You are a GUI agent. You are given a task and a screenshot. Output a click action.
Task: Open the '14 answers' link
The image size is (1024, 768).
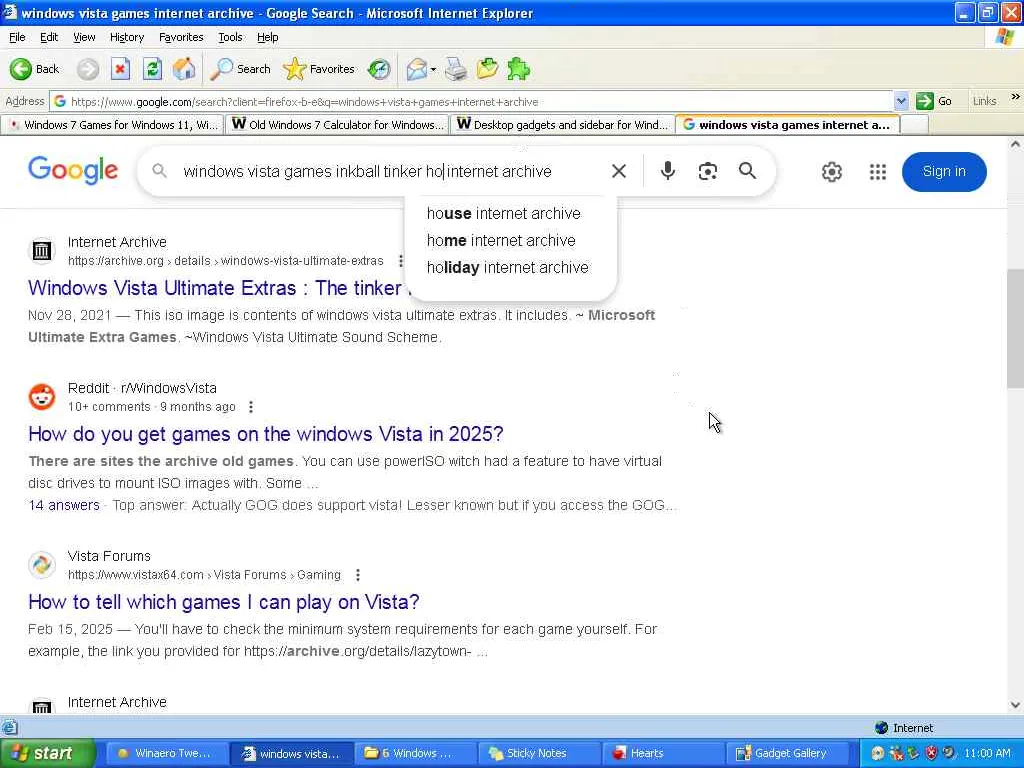coord(64,505)
